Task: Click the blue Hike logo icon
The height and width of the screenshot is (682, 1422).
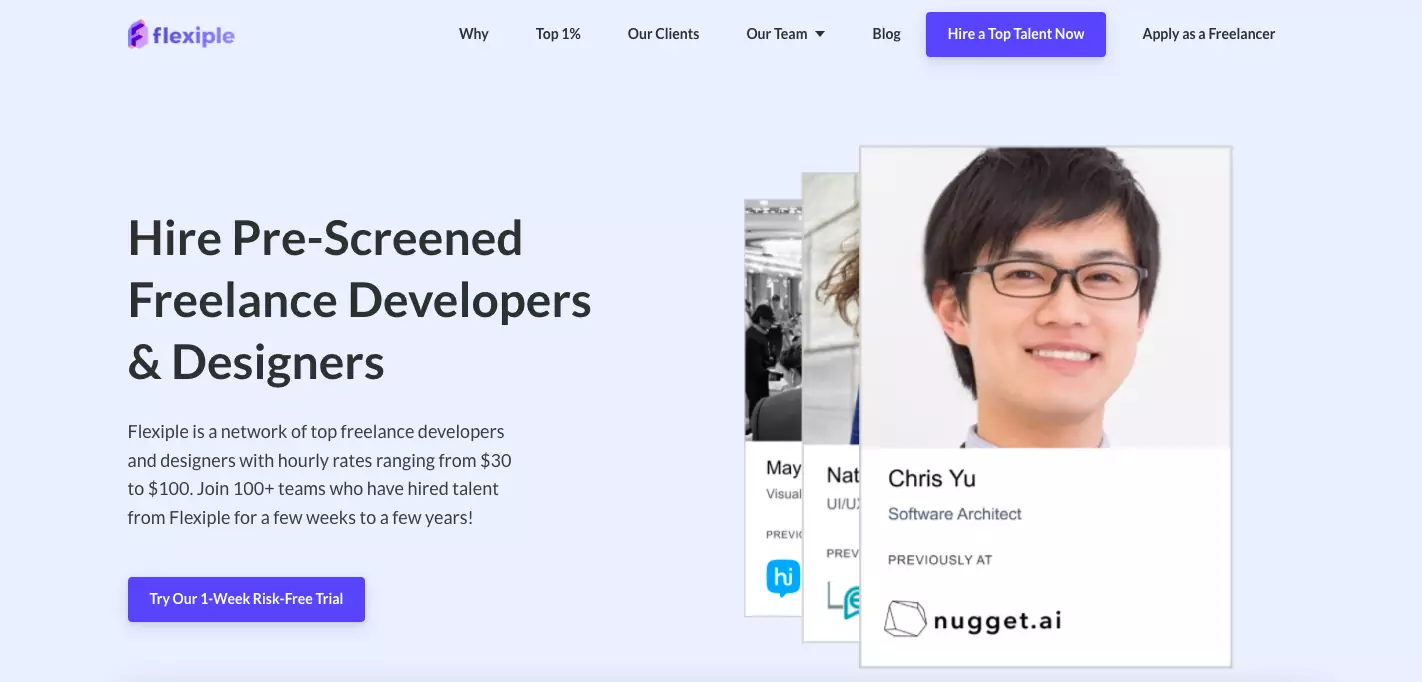Action: click(782, 578)
